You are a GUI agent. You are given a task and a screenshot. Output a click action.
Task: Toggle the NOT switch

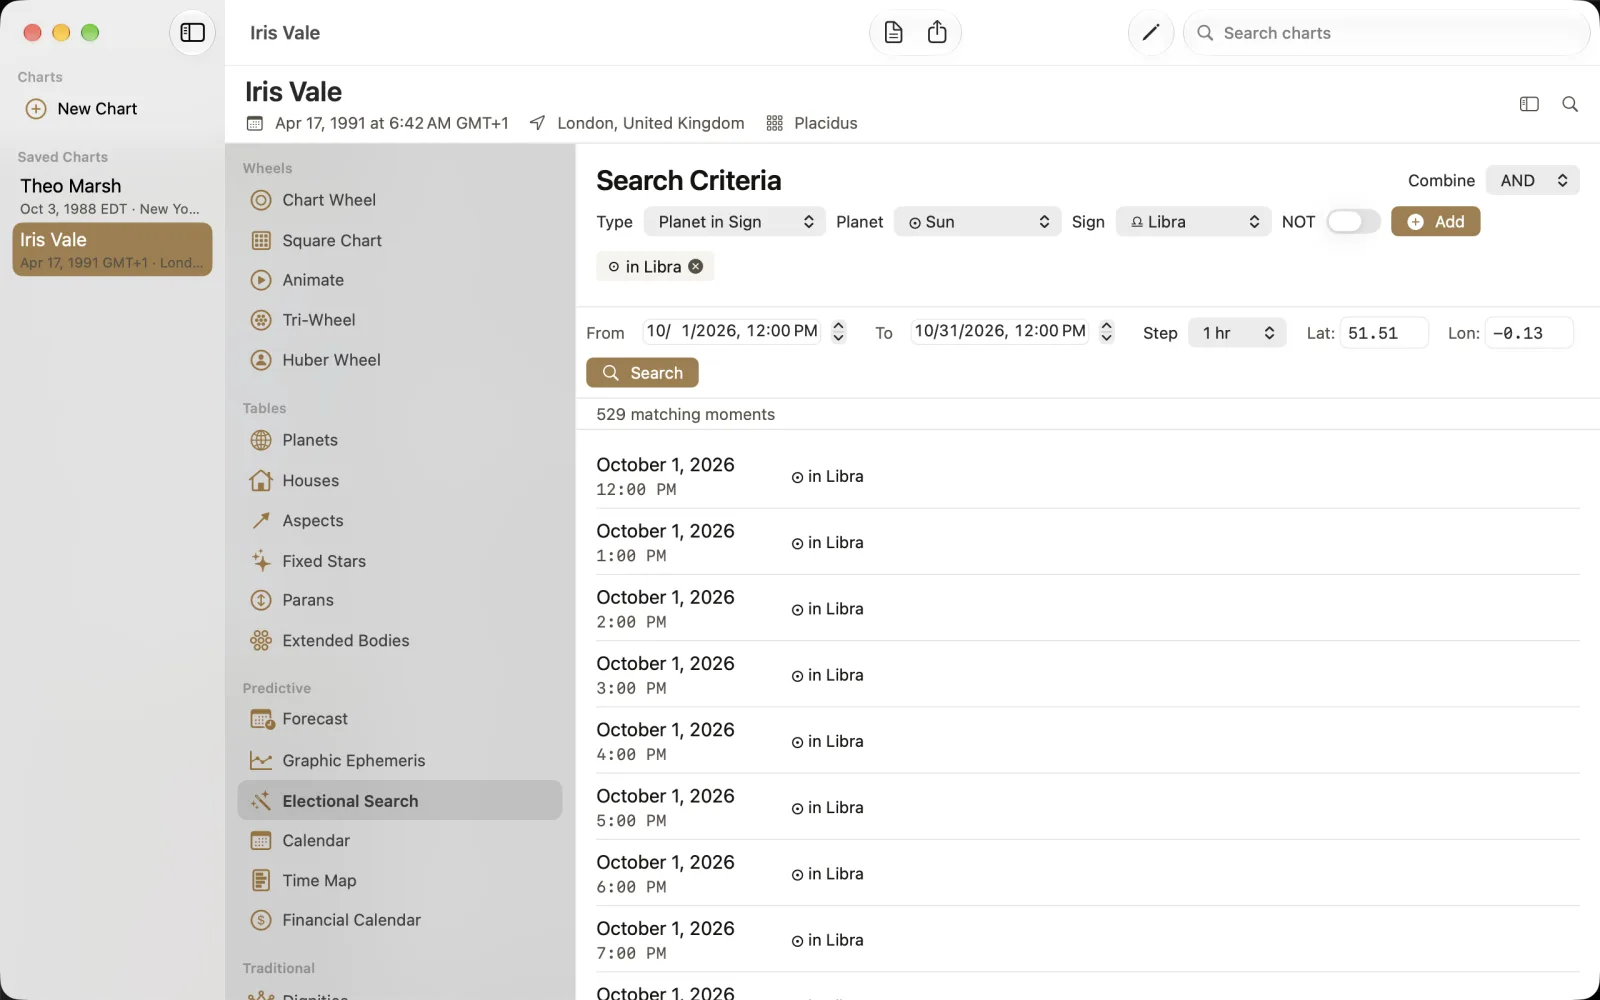(x=1353, y=222)
